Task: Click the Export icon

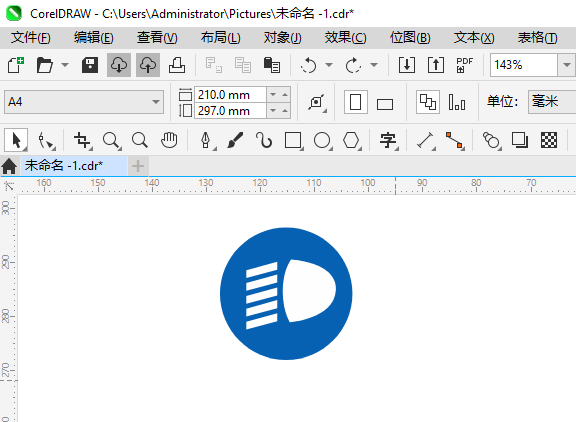Action: pos(436,65)
